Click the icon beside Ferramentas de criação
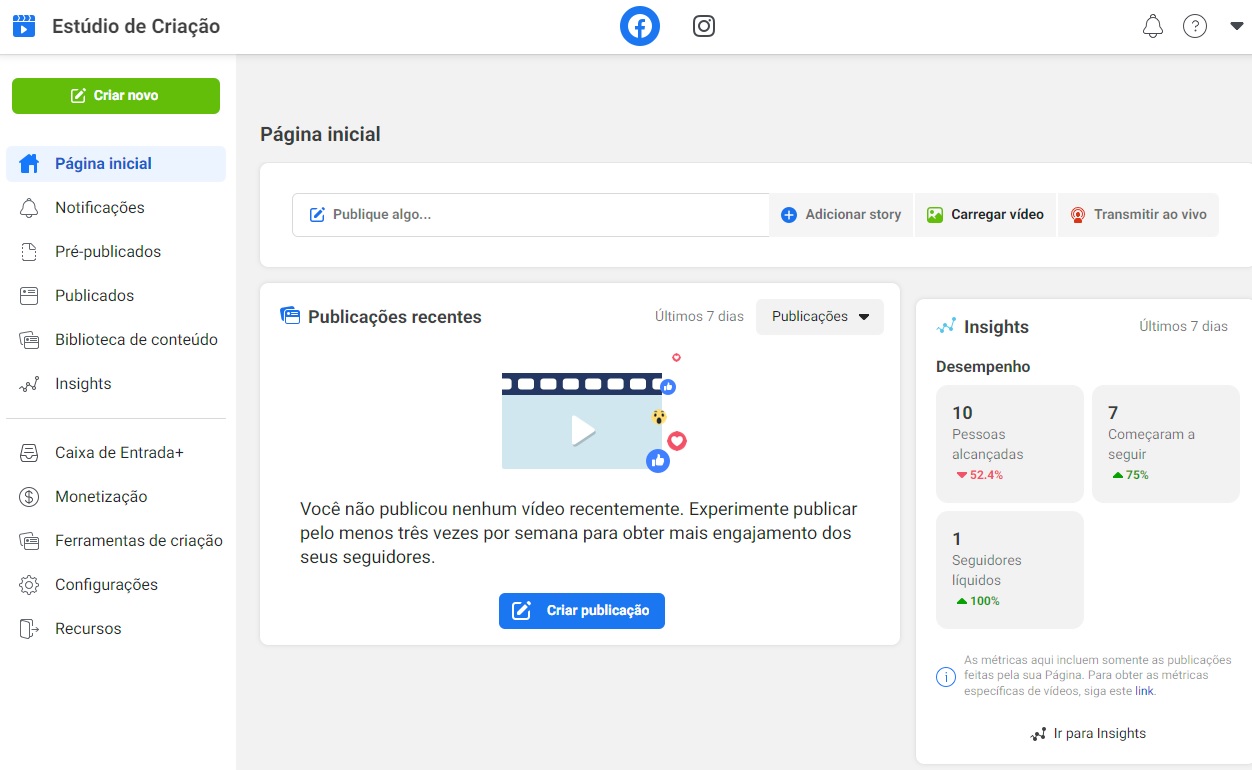The height and width of the screenshot is (770, 1252). [29, 541]
